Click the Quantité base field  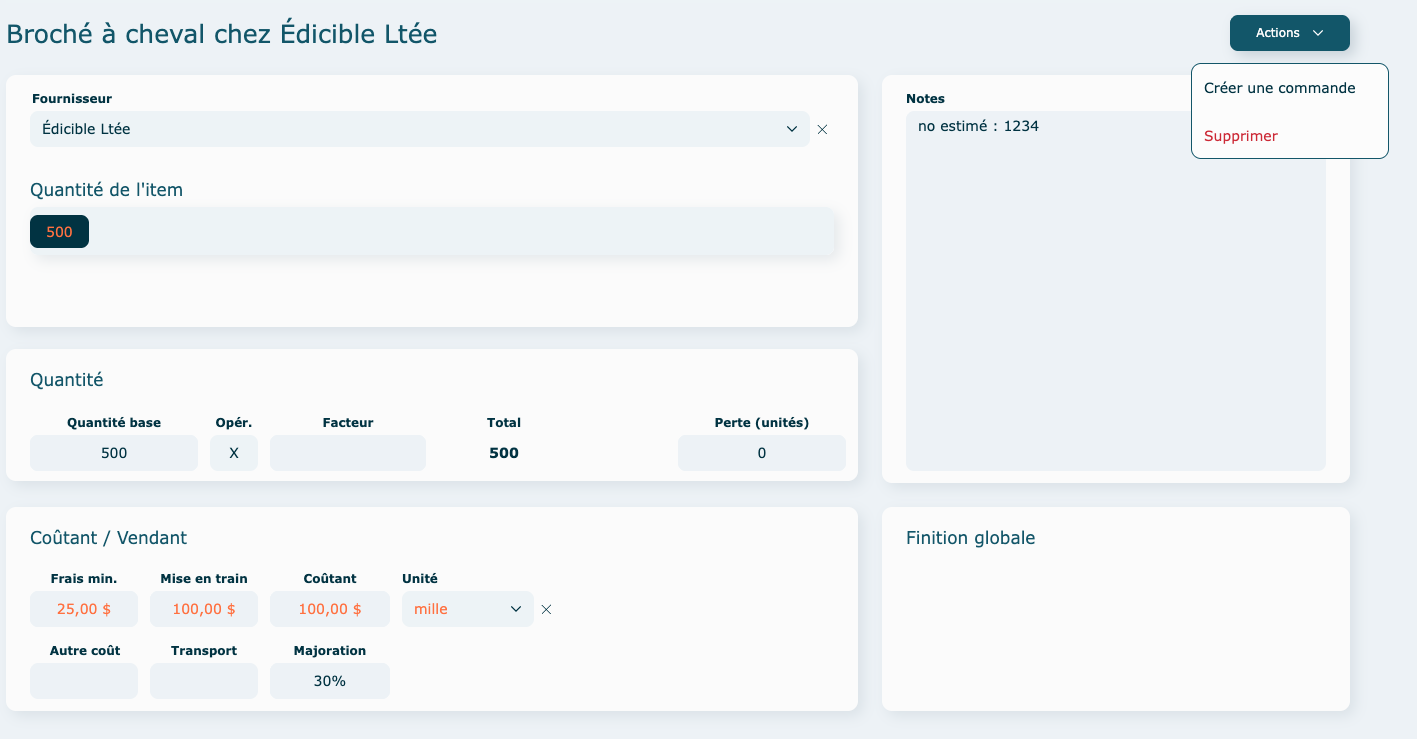[114, 453]
